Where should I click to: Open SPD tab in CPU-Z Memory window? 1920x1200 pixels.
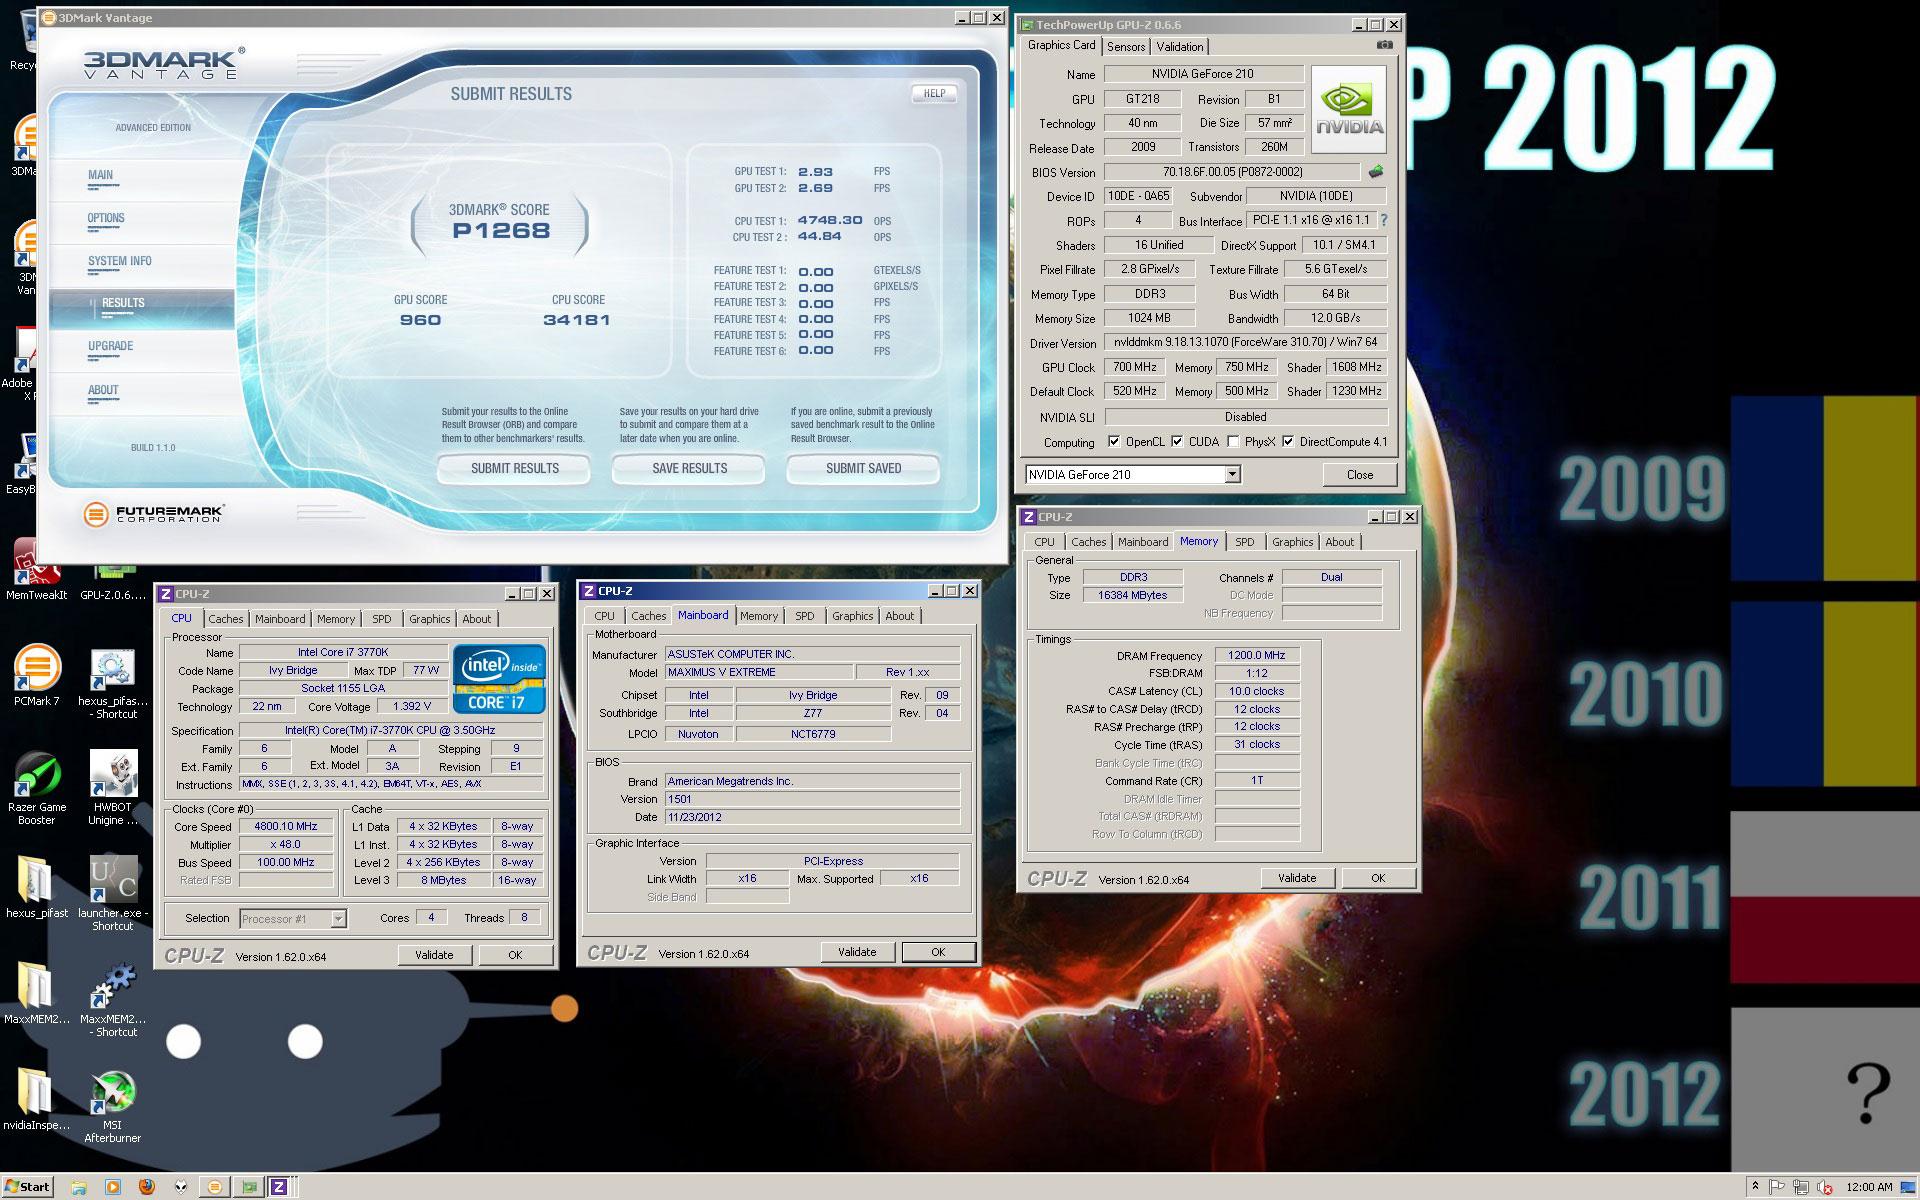1244,542
